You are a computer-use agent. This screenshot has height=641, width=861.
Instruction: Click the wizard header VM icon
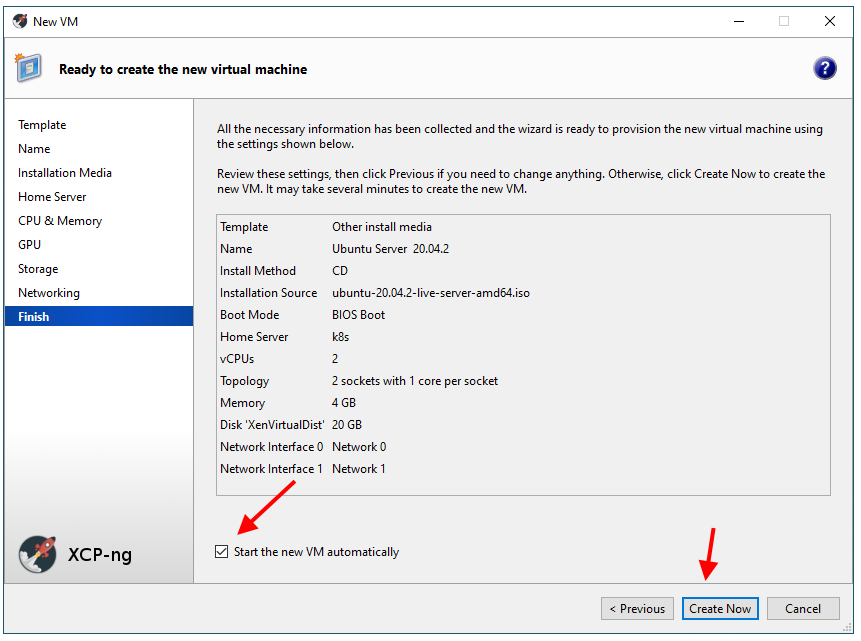point(29,68)
